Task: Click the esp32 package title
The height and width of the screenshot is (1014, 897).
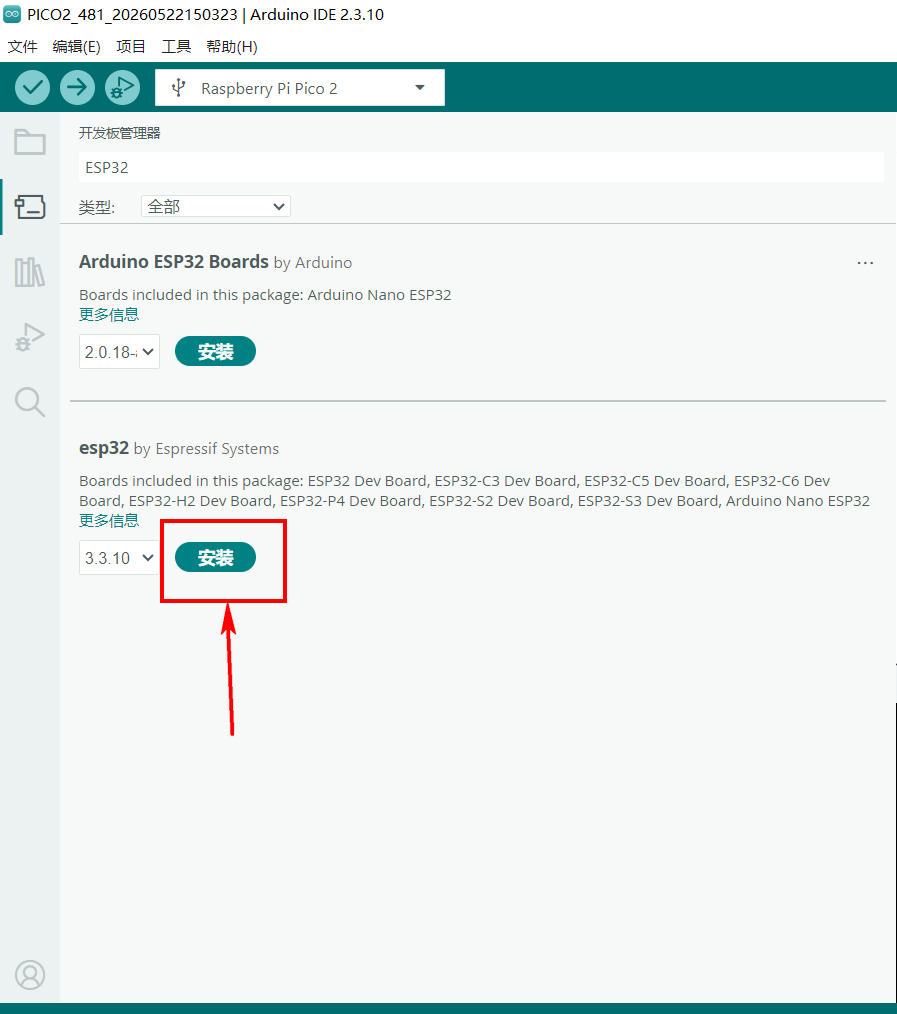Action: point(103,448)
